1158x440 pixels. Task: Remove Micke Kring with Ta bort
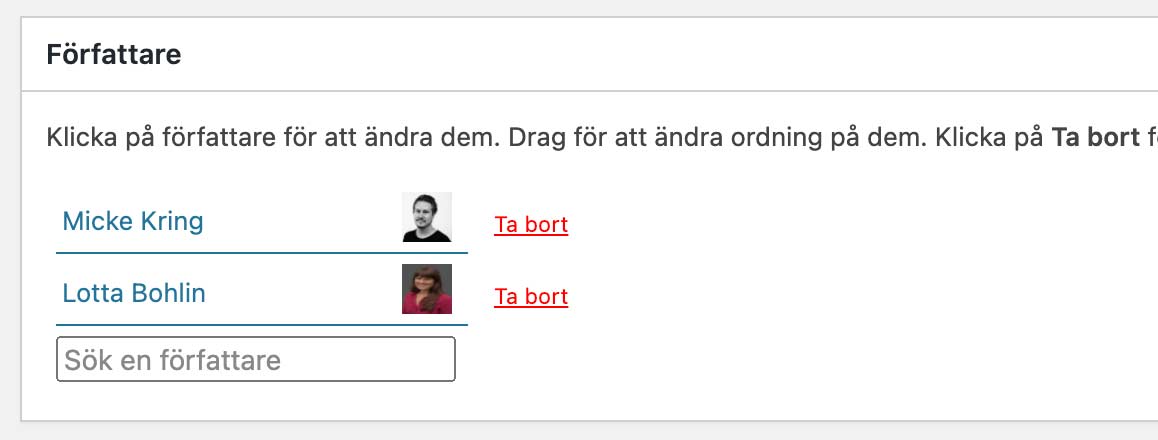[x=531, y=224]
